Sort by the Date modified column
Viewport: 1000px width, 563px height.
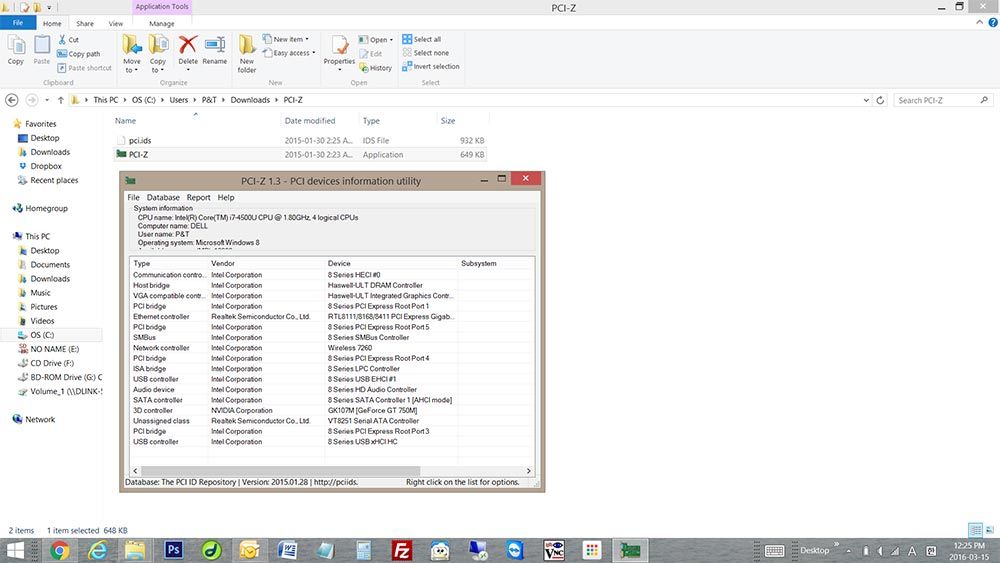(x=310, y=121)
